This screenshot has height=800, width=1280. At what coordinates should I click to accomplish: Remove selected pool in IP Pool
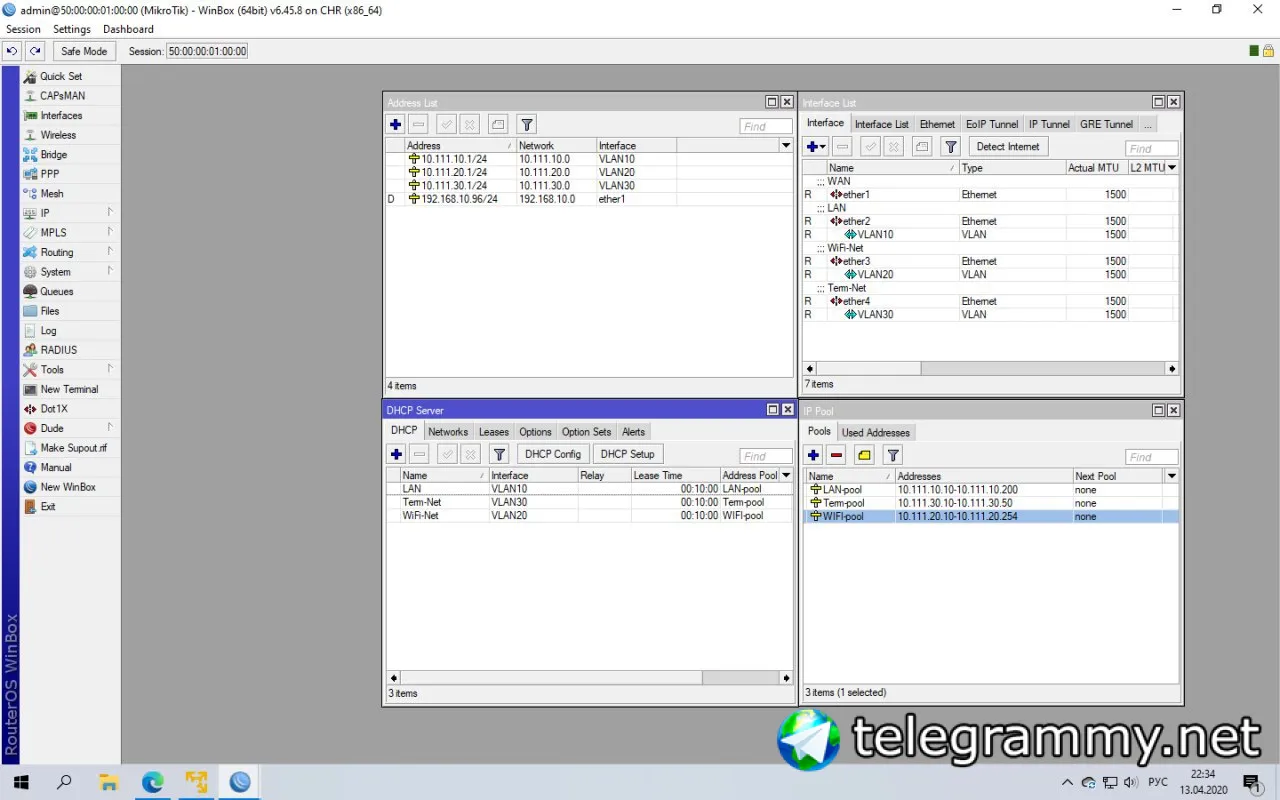pyautogui.click(x=837, y=456)
